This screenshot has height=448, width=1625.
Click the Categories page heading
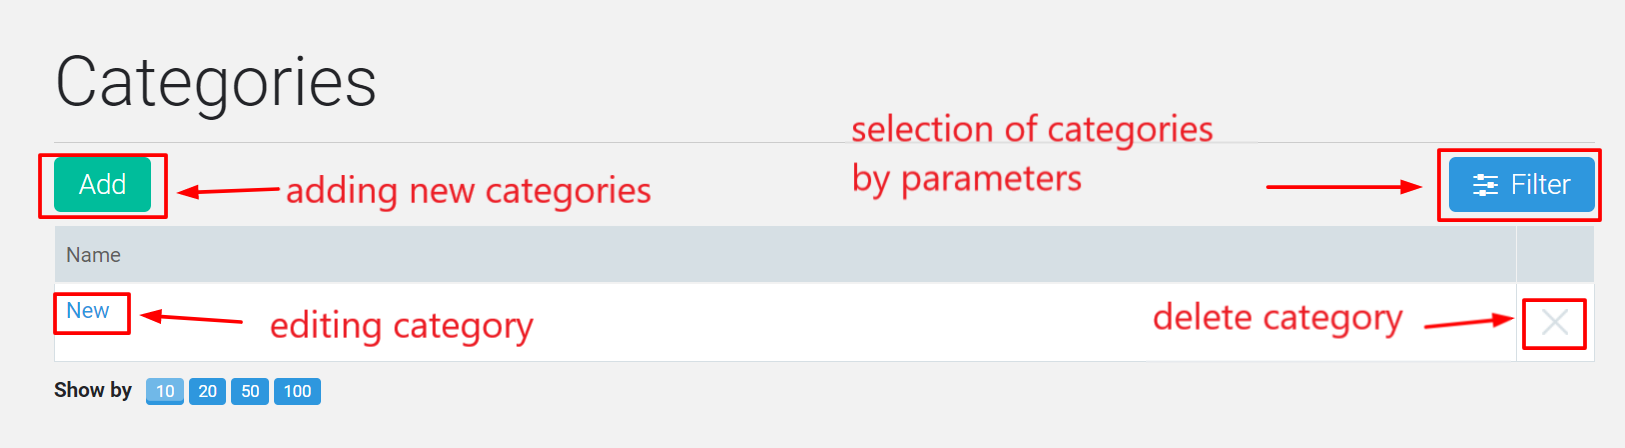[216, 83]
